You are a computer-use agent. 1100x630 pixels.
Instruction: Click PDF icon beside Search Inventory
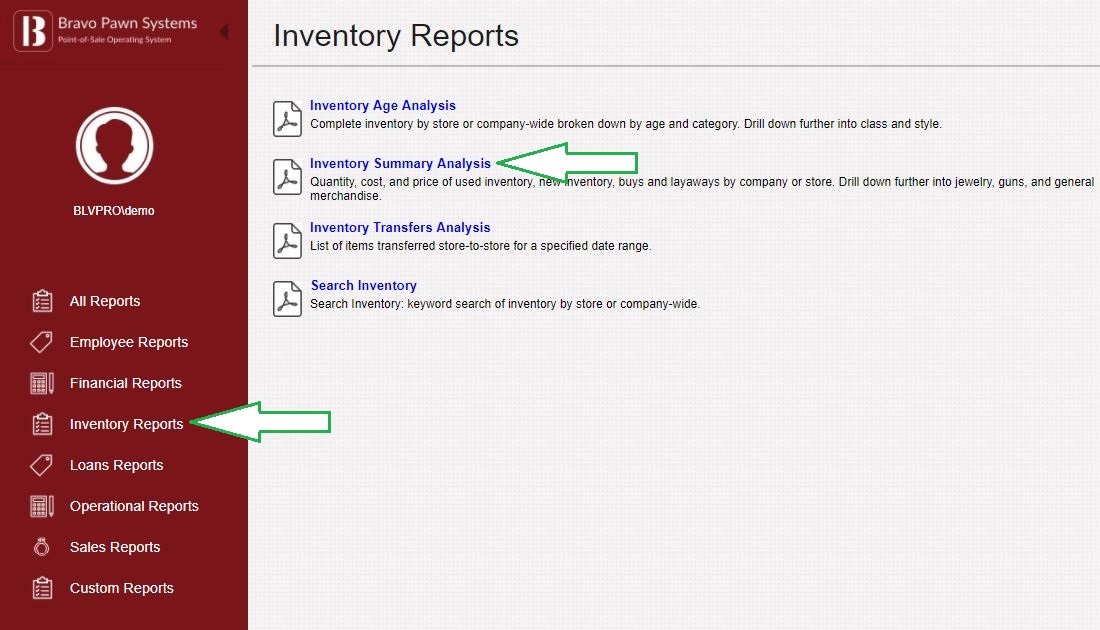288,299
